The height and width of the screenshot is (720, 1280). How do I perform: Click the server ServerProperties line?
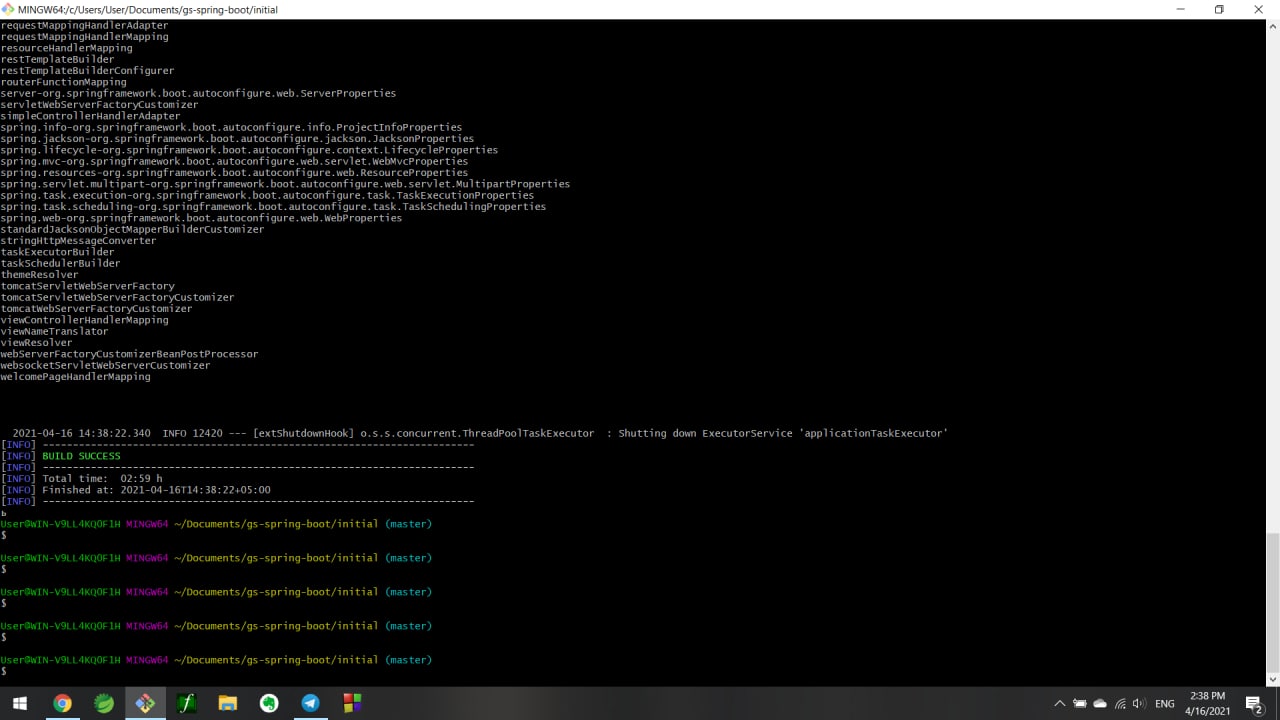[198, 93]
